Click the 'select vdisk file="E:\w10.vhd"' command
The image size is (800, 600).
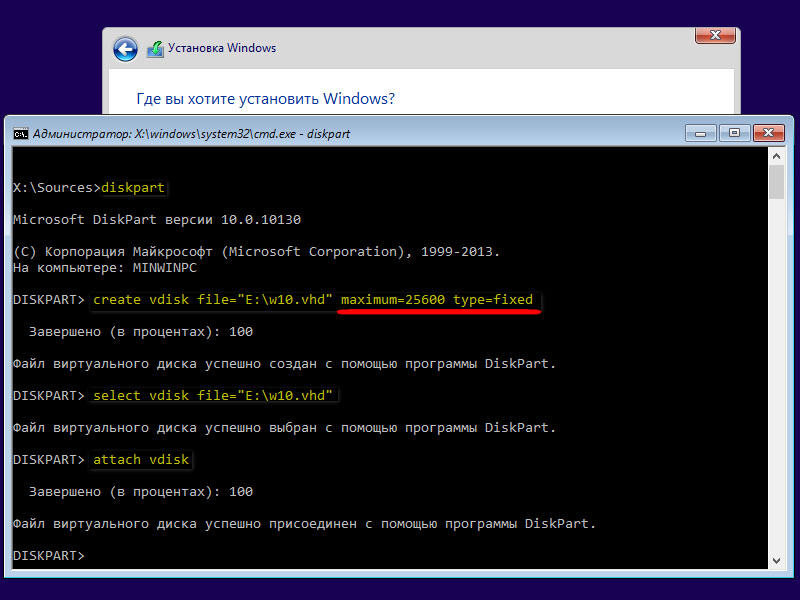(213, 395)
